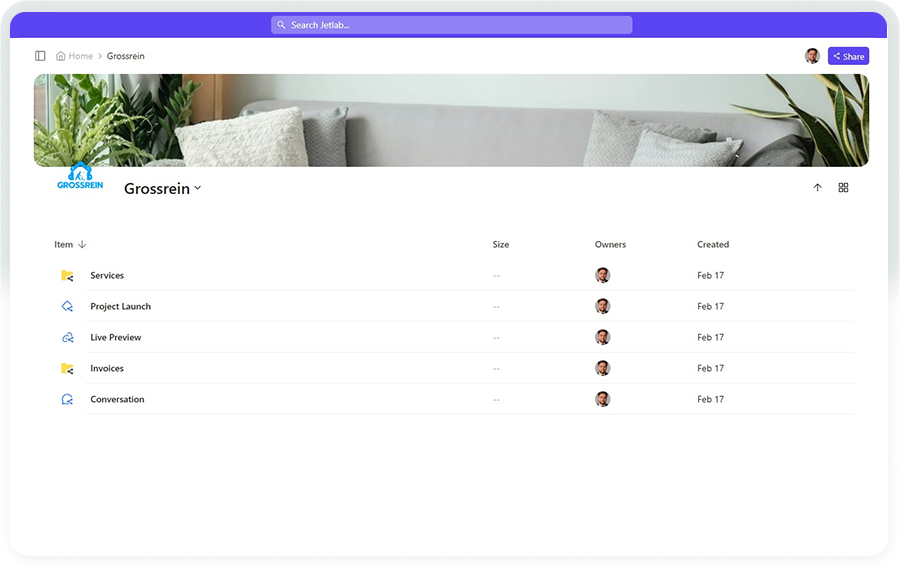Screen dimensions: 900x568
Task: Open the Conversation item
Action: [117, 399]
